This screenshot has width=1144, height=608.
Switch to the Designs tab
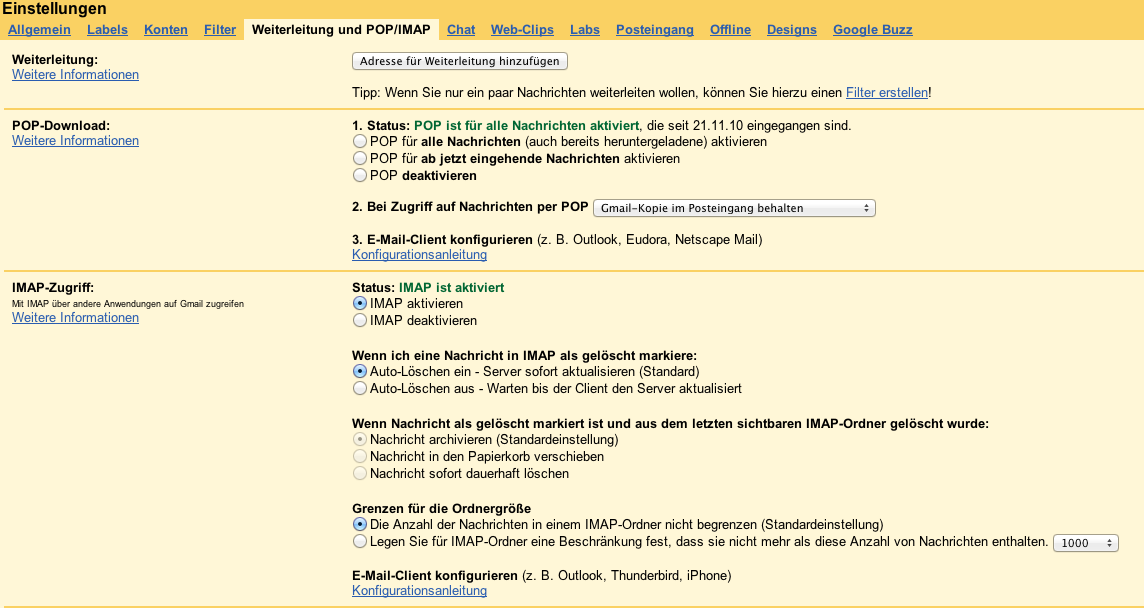[x=792, y=30]
